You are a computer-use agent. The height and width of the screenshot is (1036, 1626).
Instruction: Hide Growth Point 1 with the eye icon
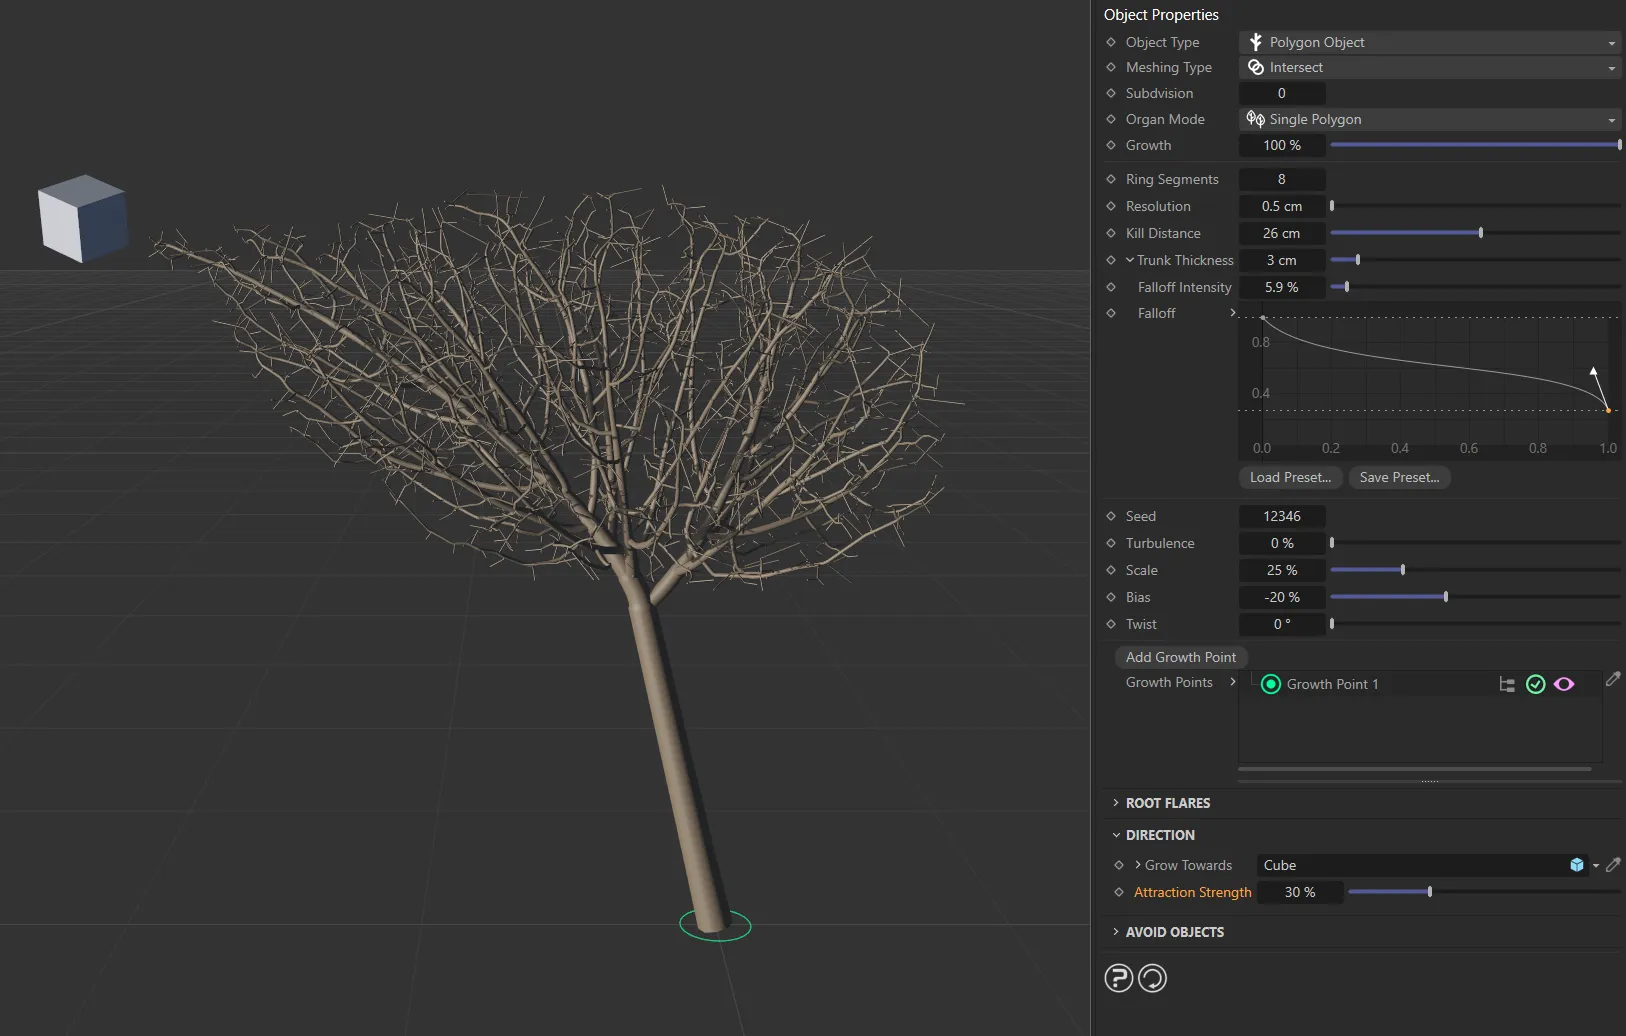pyautogui.click(x=1564, y=684)
